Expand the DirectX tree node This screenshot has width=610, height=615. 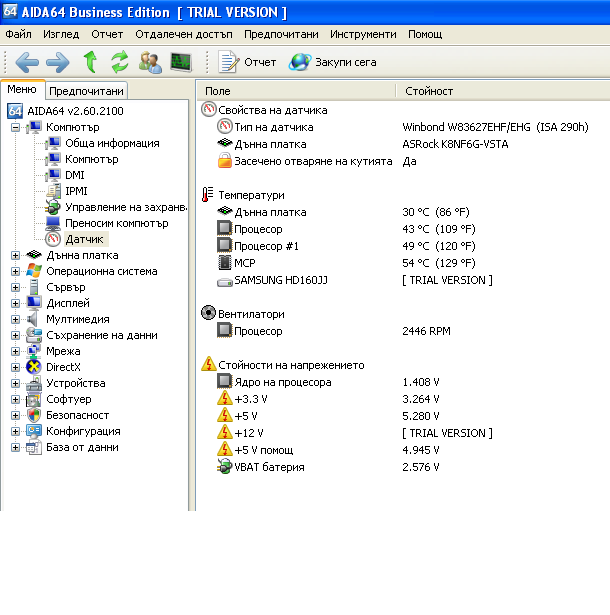(15, 368)
